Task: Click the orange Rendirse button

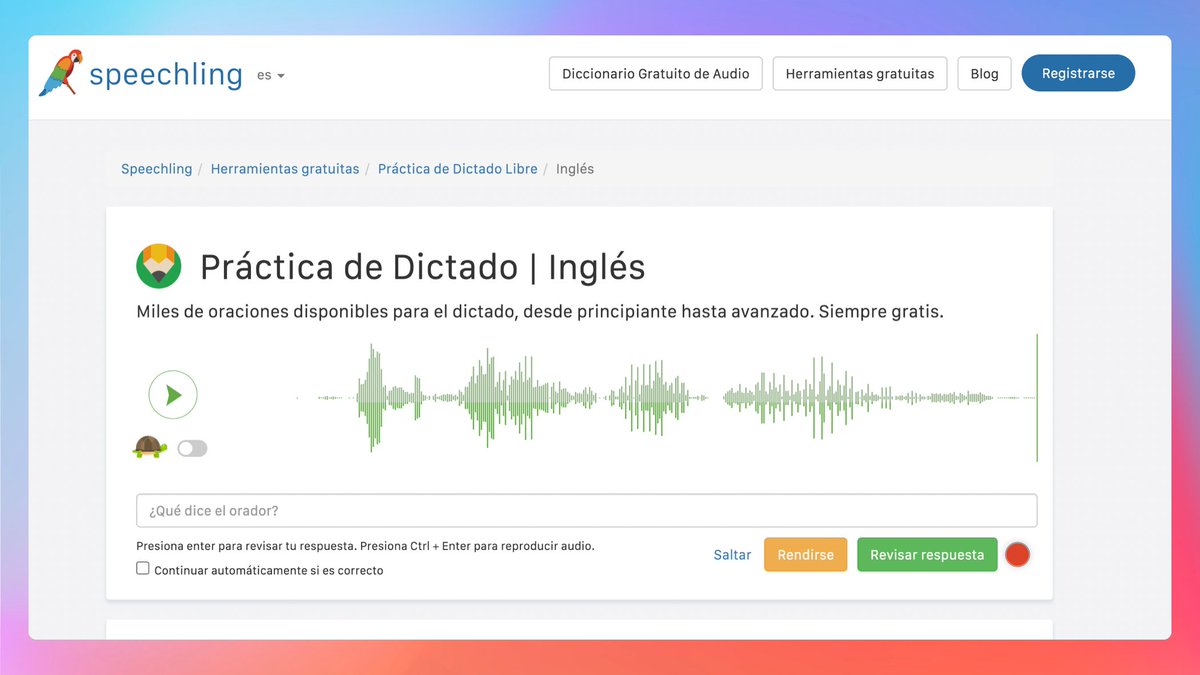Action: (805, 555)
